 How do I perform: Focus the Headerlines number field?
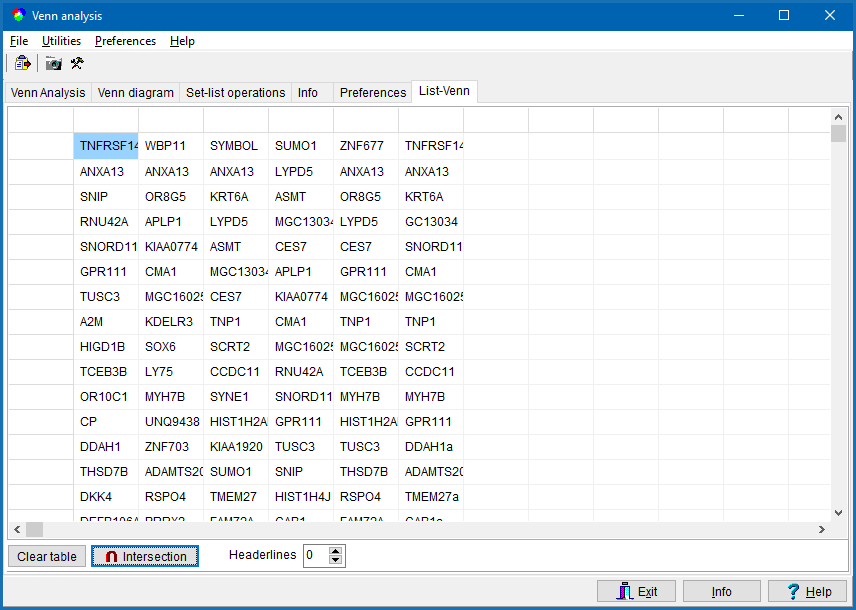pos(317,556)
